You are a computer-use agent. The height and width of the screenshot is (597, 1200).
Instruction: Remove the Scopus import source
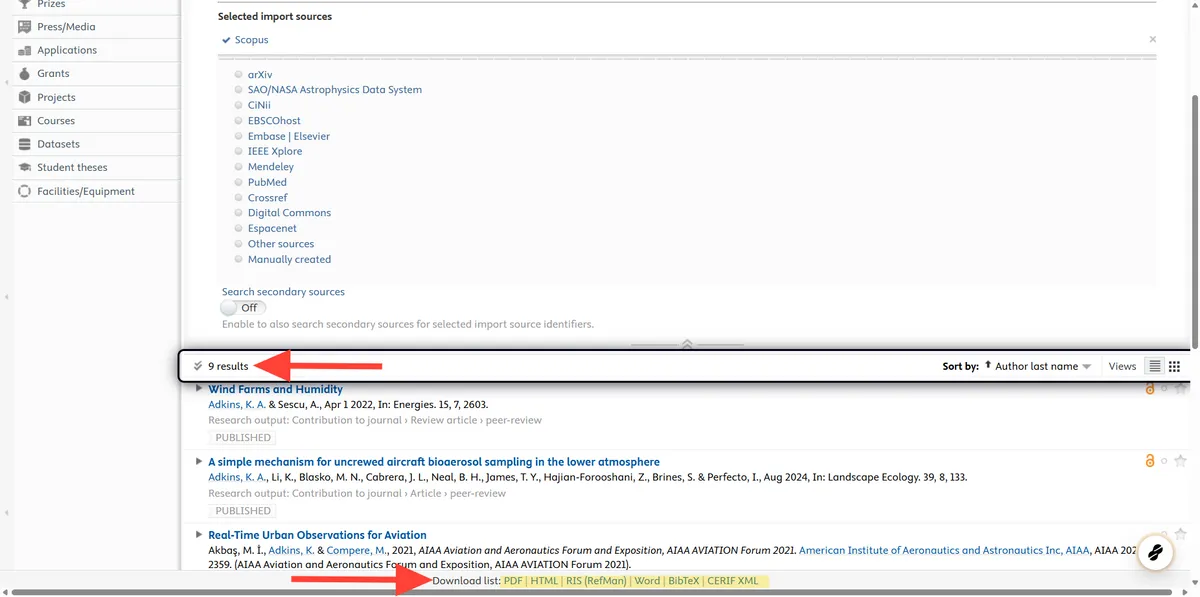coord(1152,40)
